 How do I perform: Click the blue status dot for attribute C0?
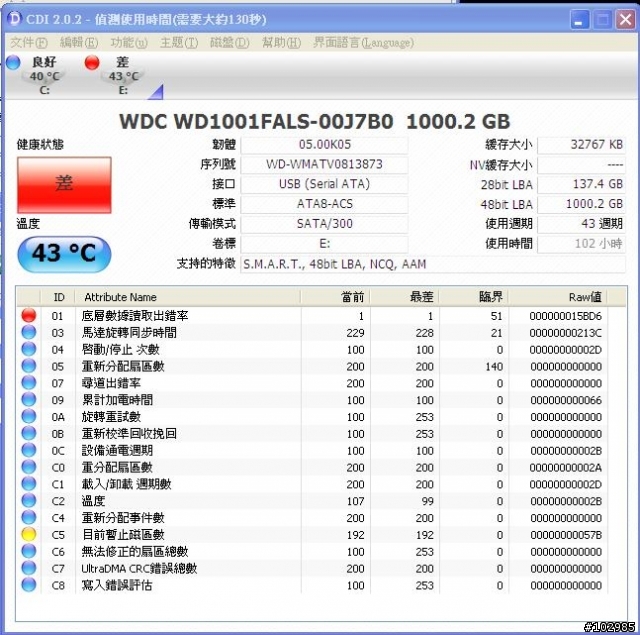click(x=29, y=467)
